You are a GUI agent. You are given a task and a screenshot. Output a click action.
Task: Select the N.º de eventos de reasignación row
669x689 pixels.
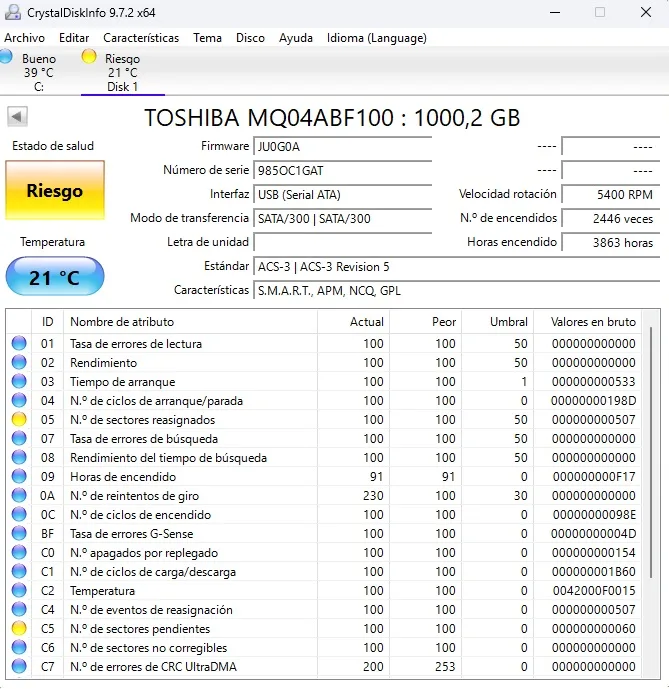324,609
